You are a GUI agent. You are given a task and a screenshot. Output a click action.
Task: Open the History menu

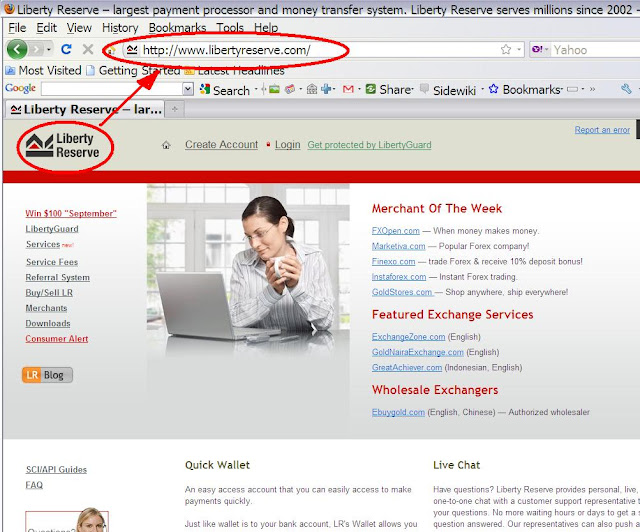120,28
